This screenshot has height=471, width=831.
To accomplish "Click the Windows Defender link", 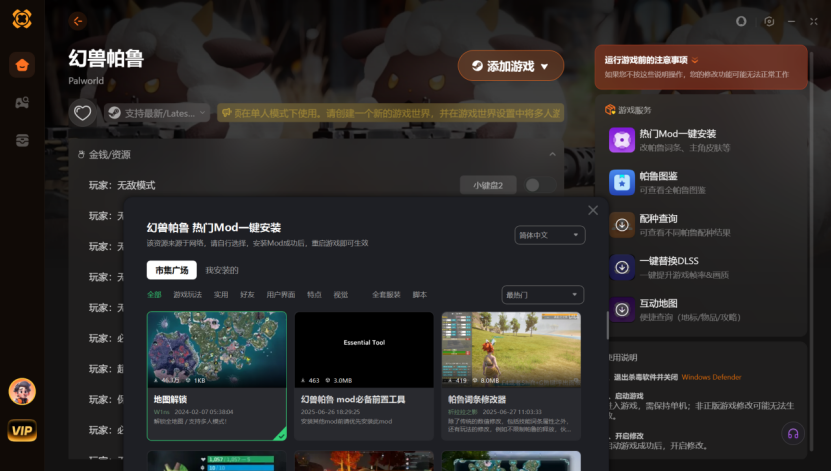I will tap(711, 377).
